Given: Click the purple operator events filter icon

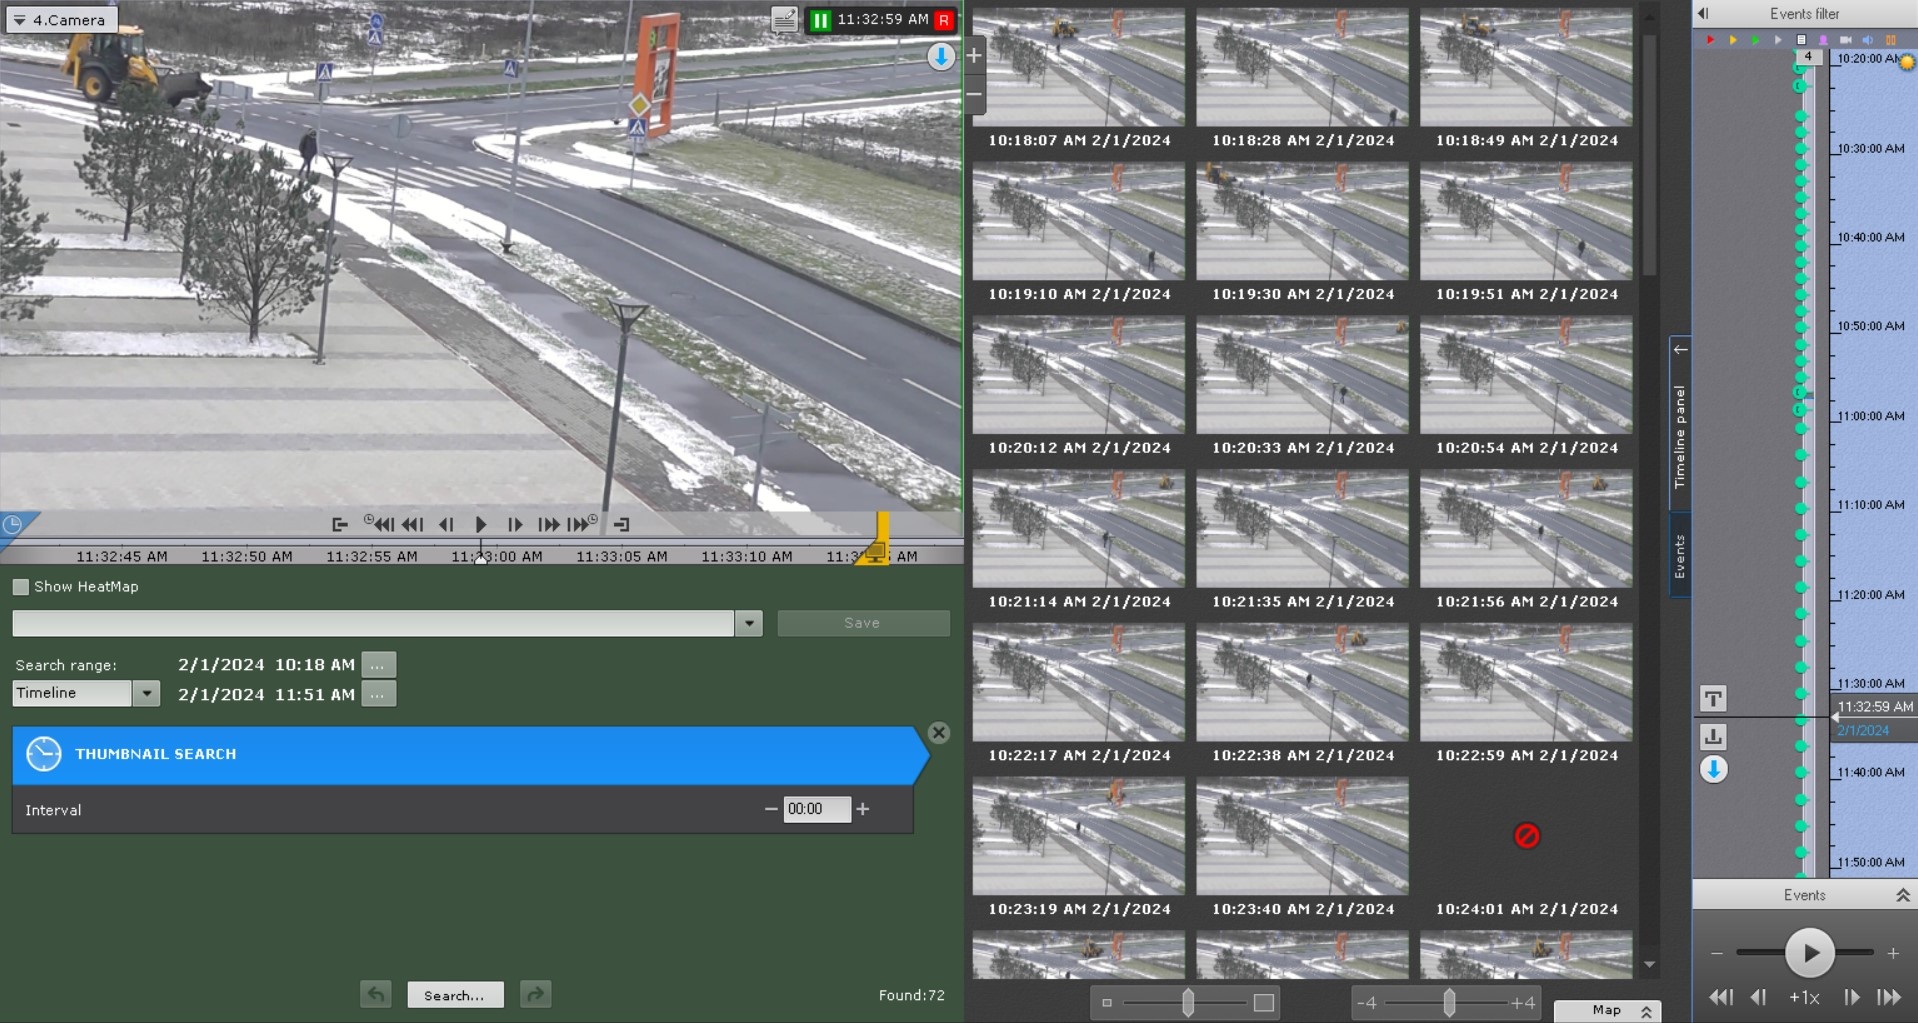Looking at the screenshot, I should (1823, 40).
